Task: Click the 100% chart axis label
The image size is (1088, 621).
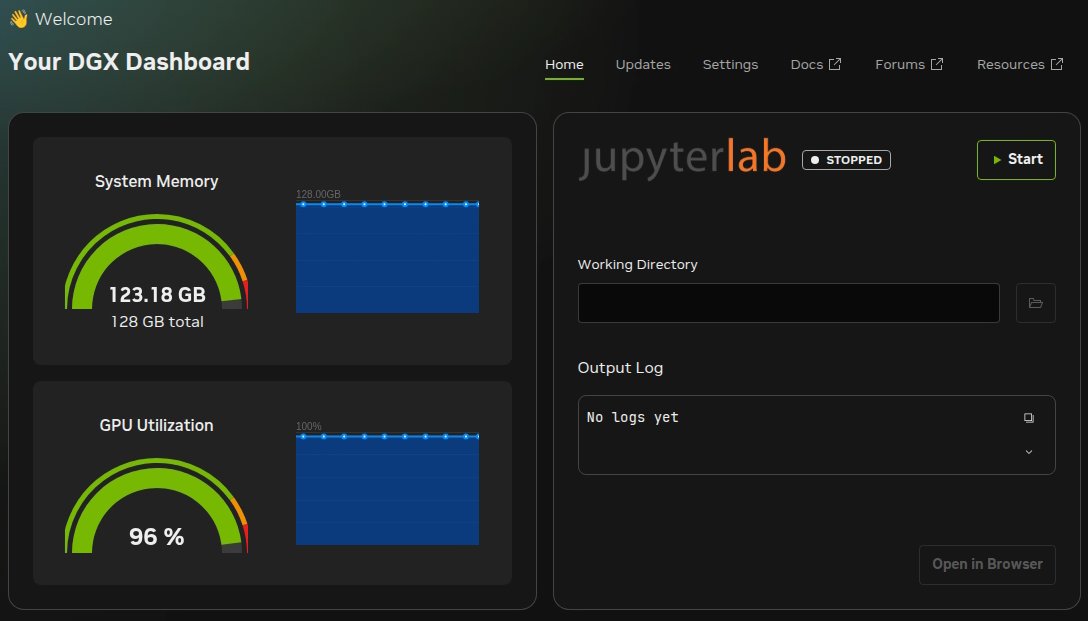Action: pyautogui.click(x=308, y=426)
